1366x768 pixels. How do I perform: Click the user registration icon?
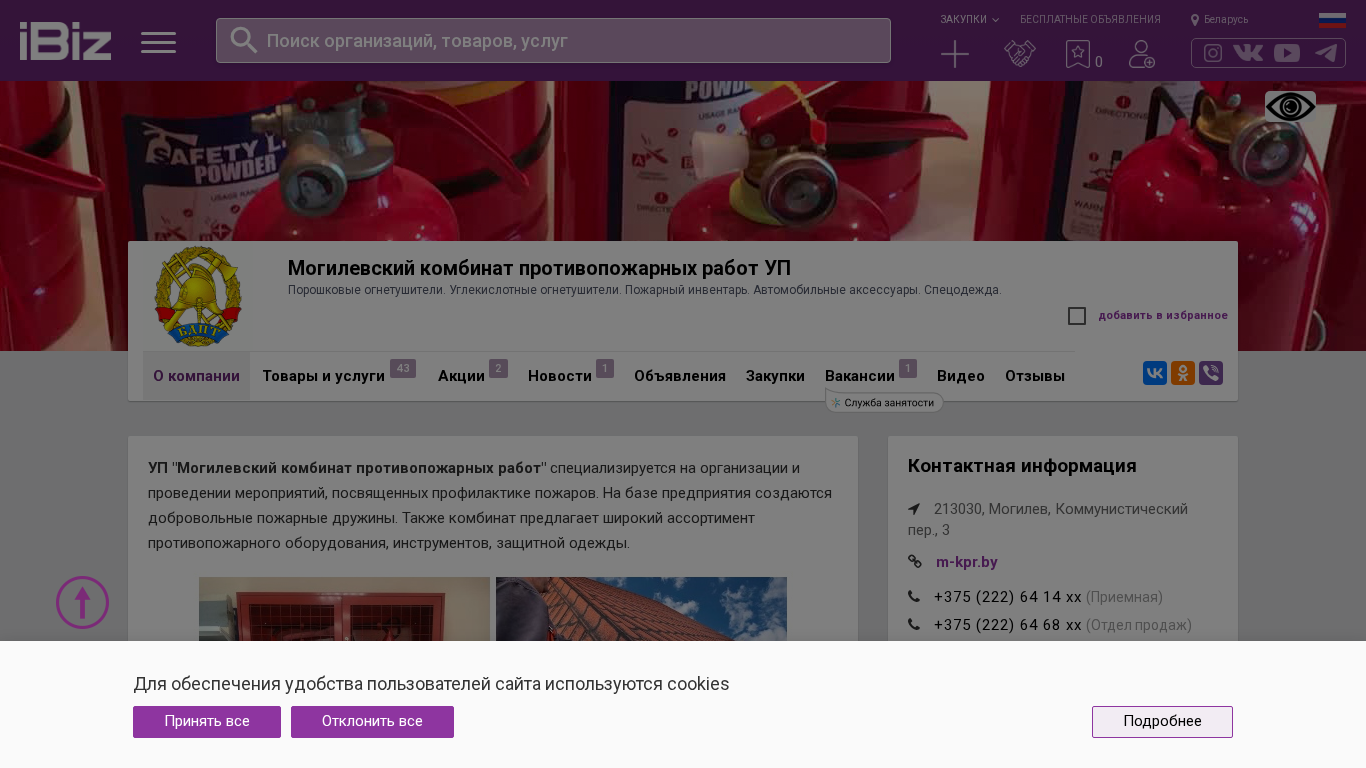(x=1142, y=54)
